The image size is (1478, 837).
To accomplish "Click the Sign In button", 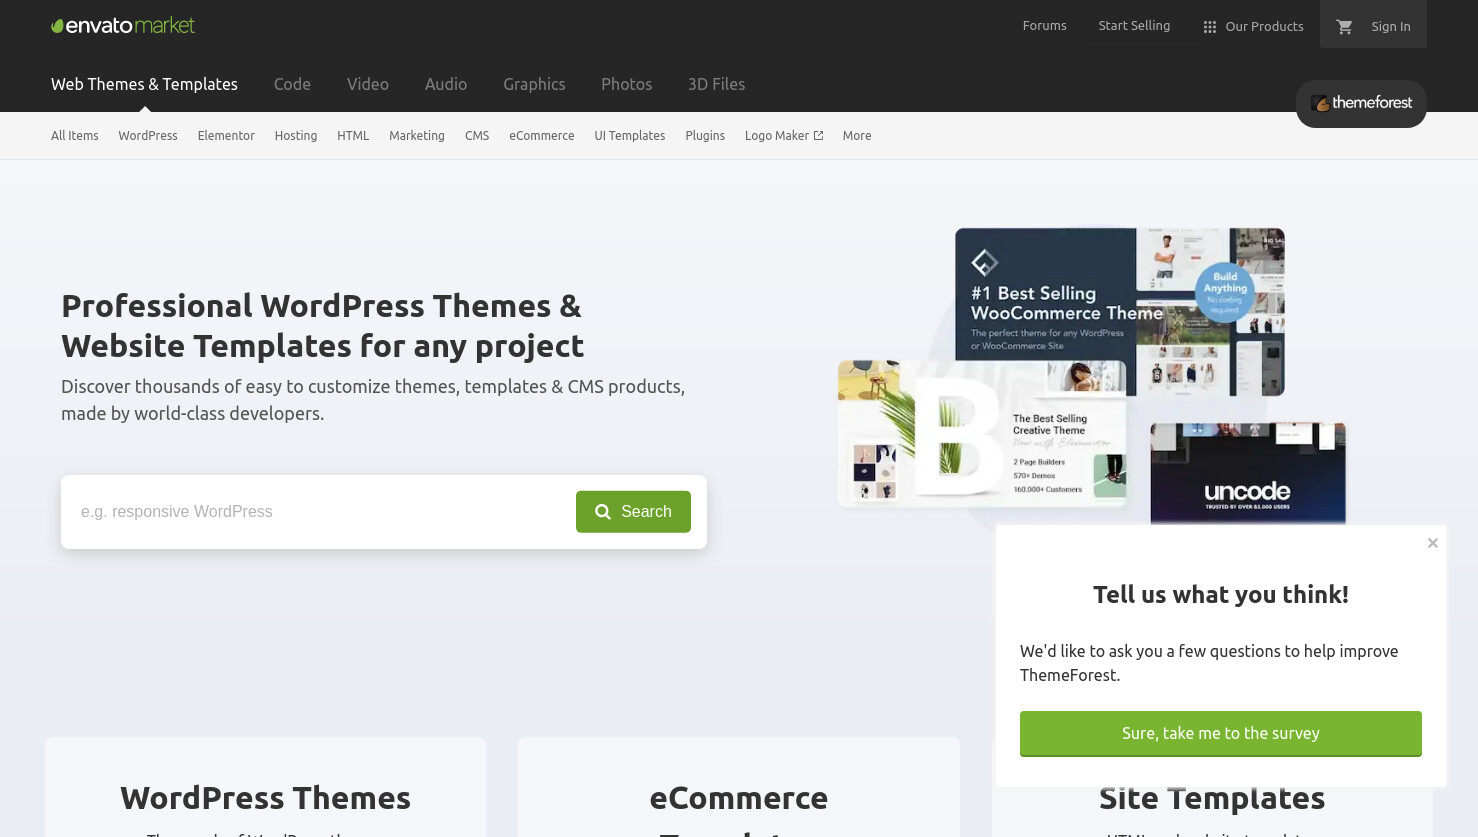I will point(1391,27).
